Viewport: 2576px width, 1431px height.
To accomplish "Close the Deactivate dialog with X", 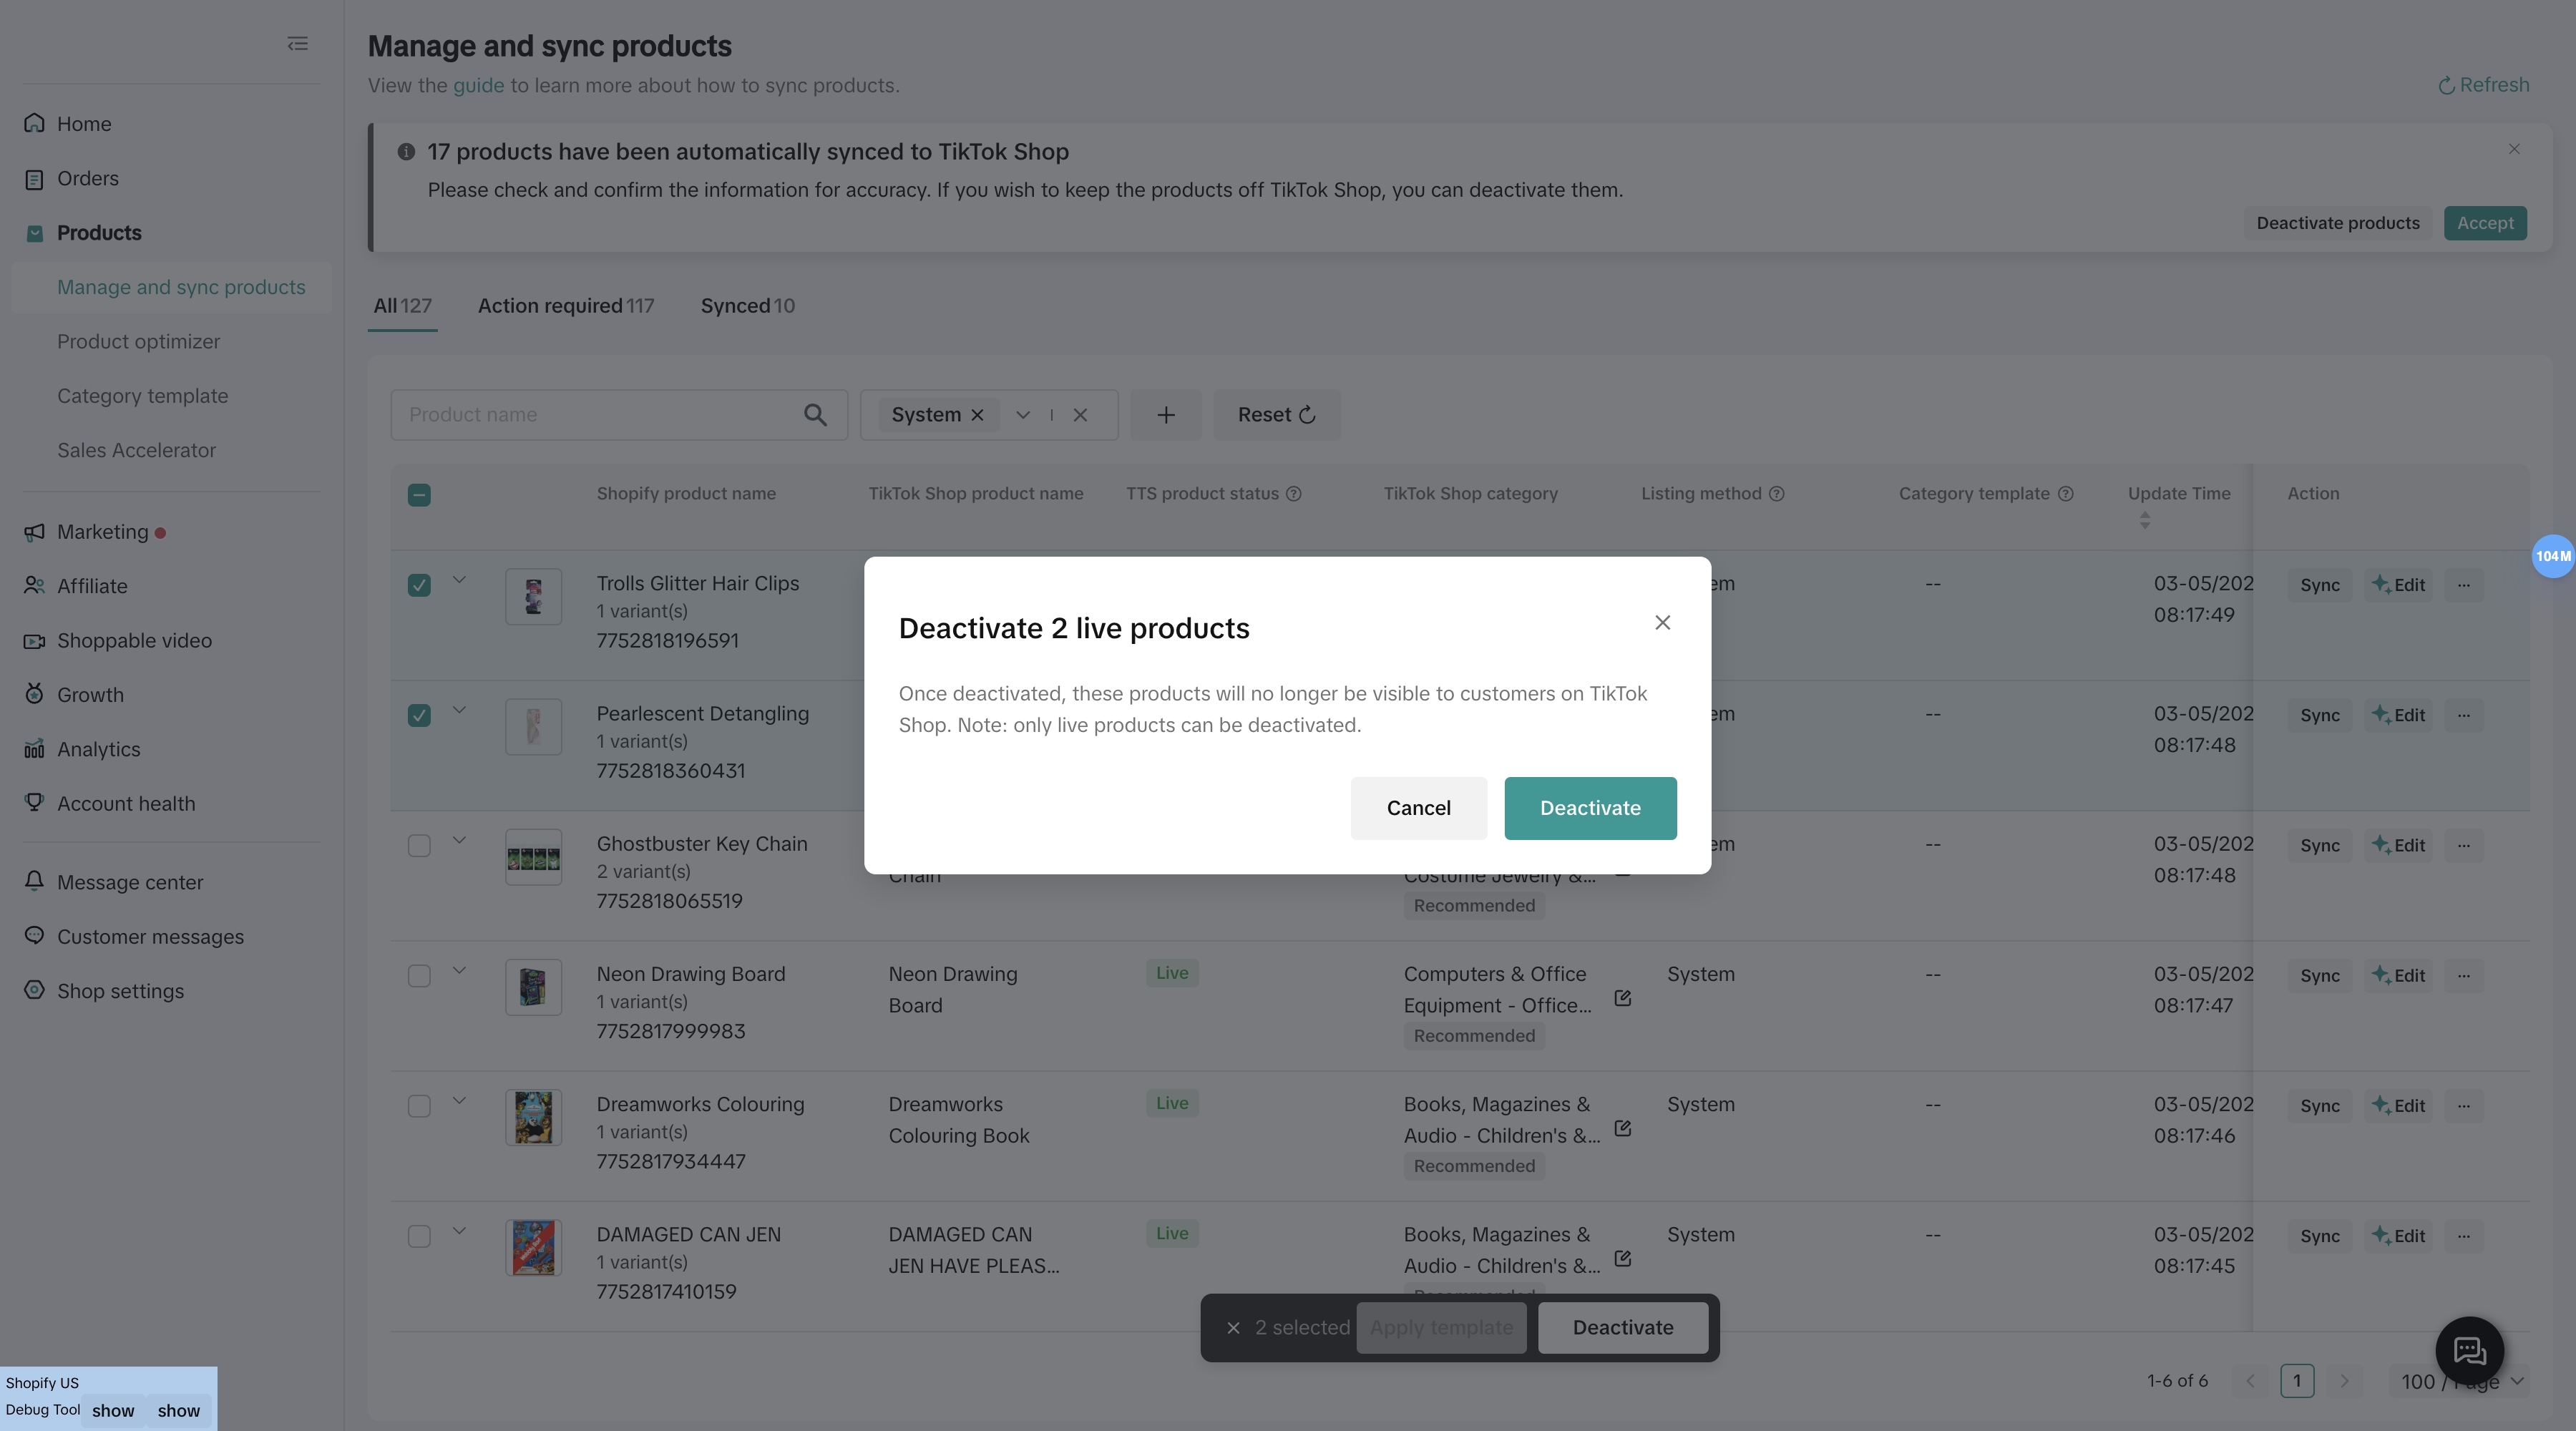I will point(1662,623).
